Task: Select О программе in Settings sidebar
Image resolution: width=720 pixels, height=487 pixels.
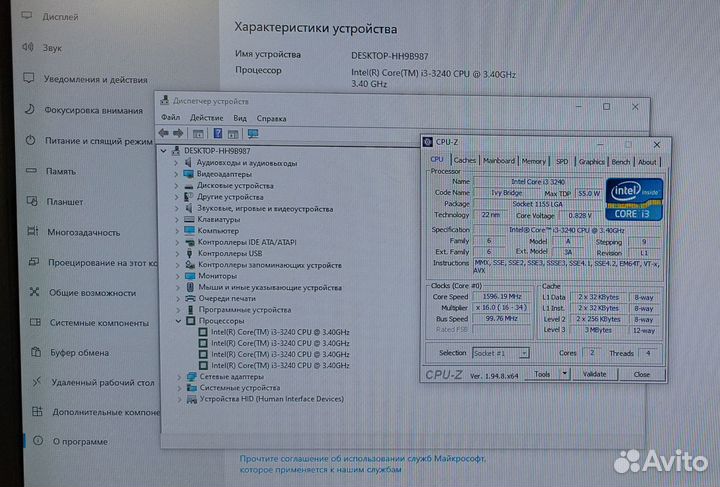Action: (x=80, y=442)
